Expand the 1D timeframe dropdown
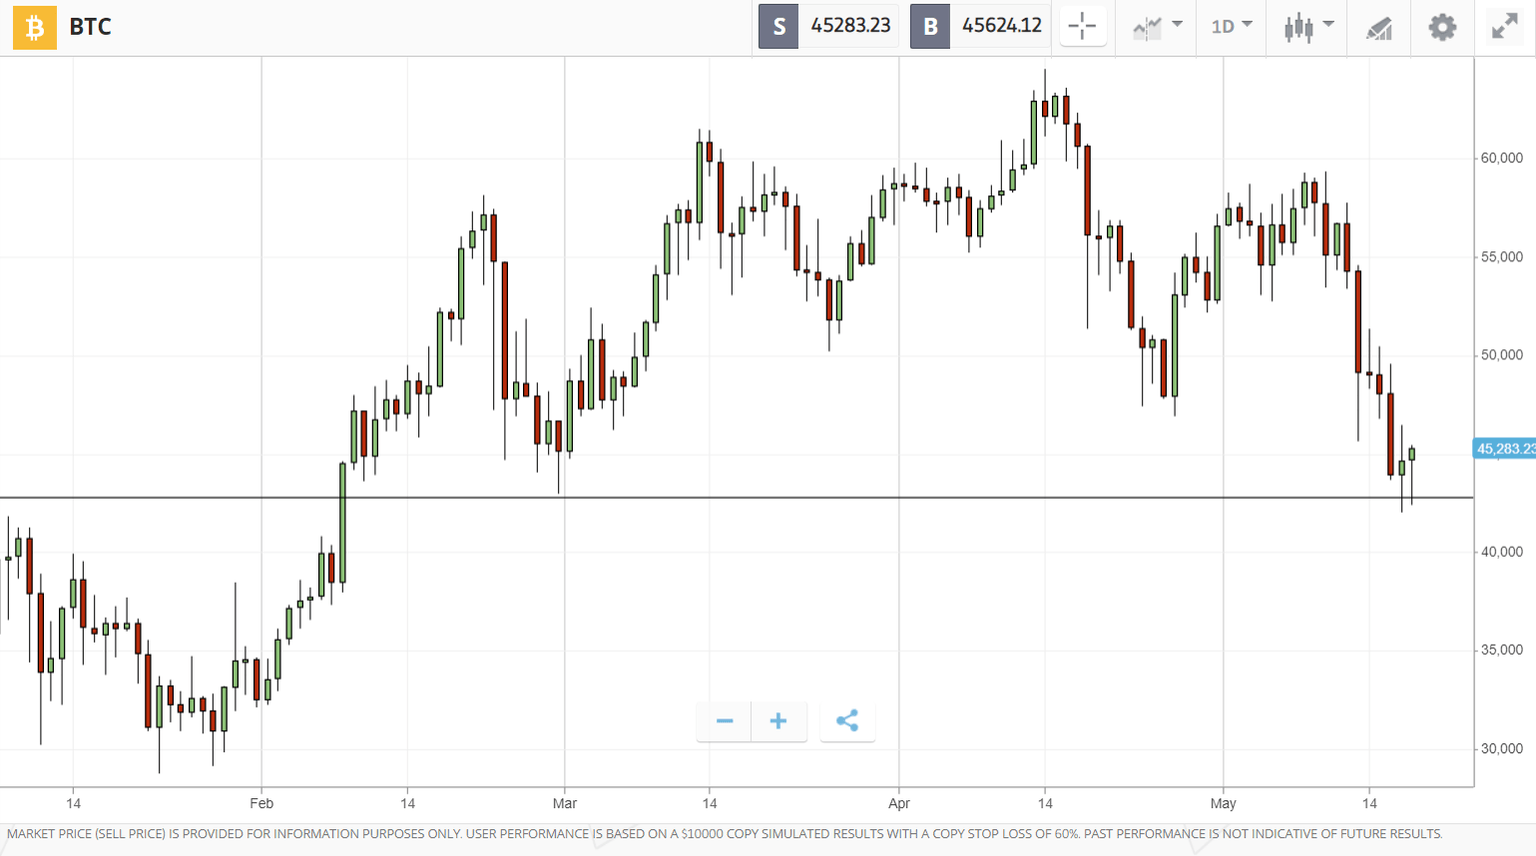This screenshot has width=1536, height=856. pyautogui.click(x=1231, y=27)
